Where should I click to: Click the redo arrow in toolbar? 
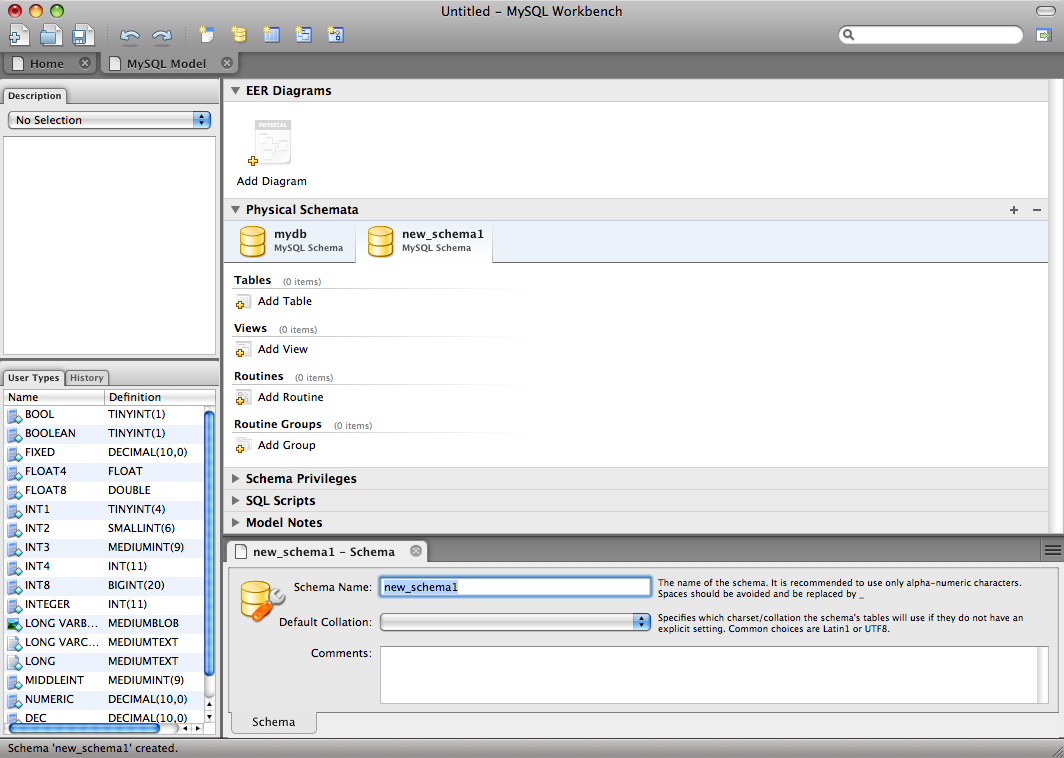pyautogui.click(x=161, y=36)
